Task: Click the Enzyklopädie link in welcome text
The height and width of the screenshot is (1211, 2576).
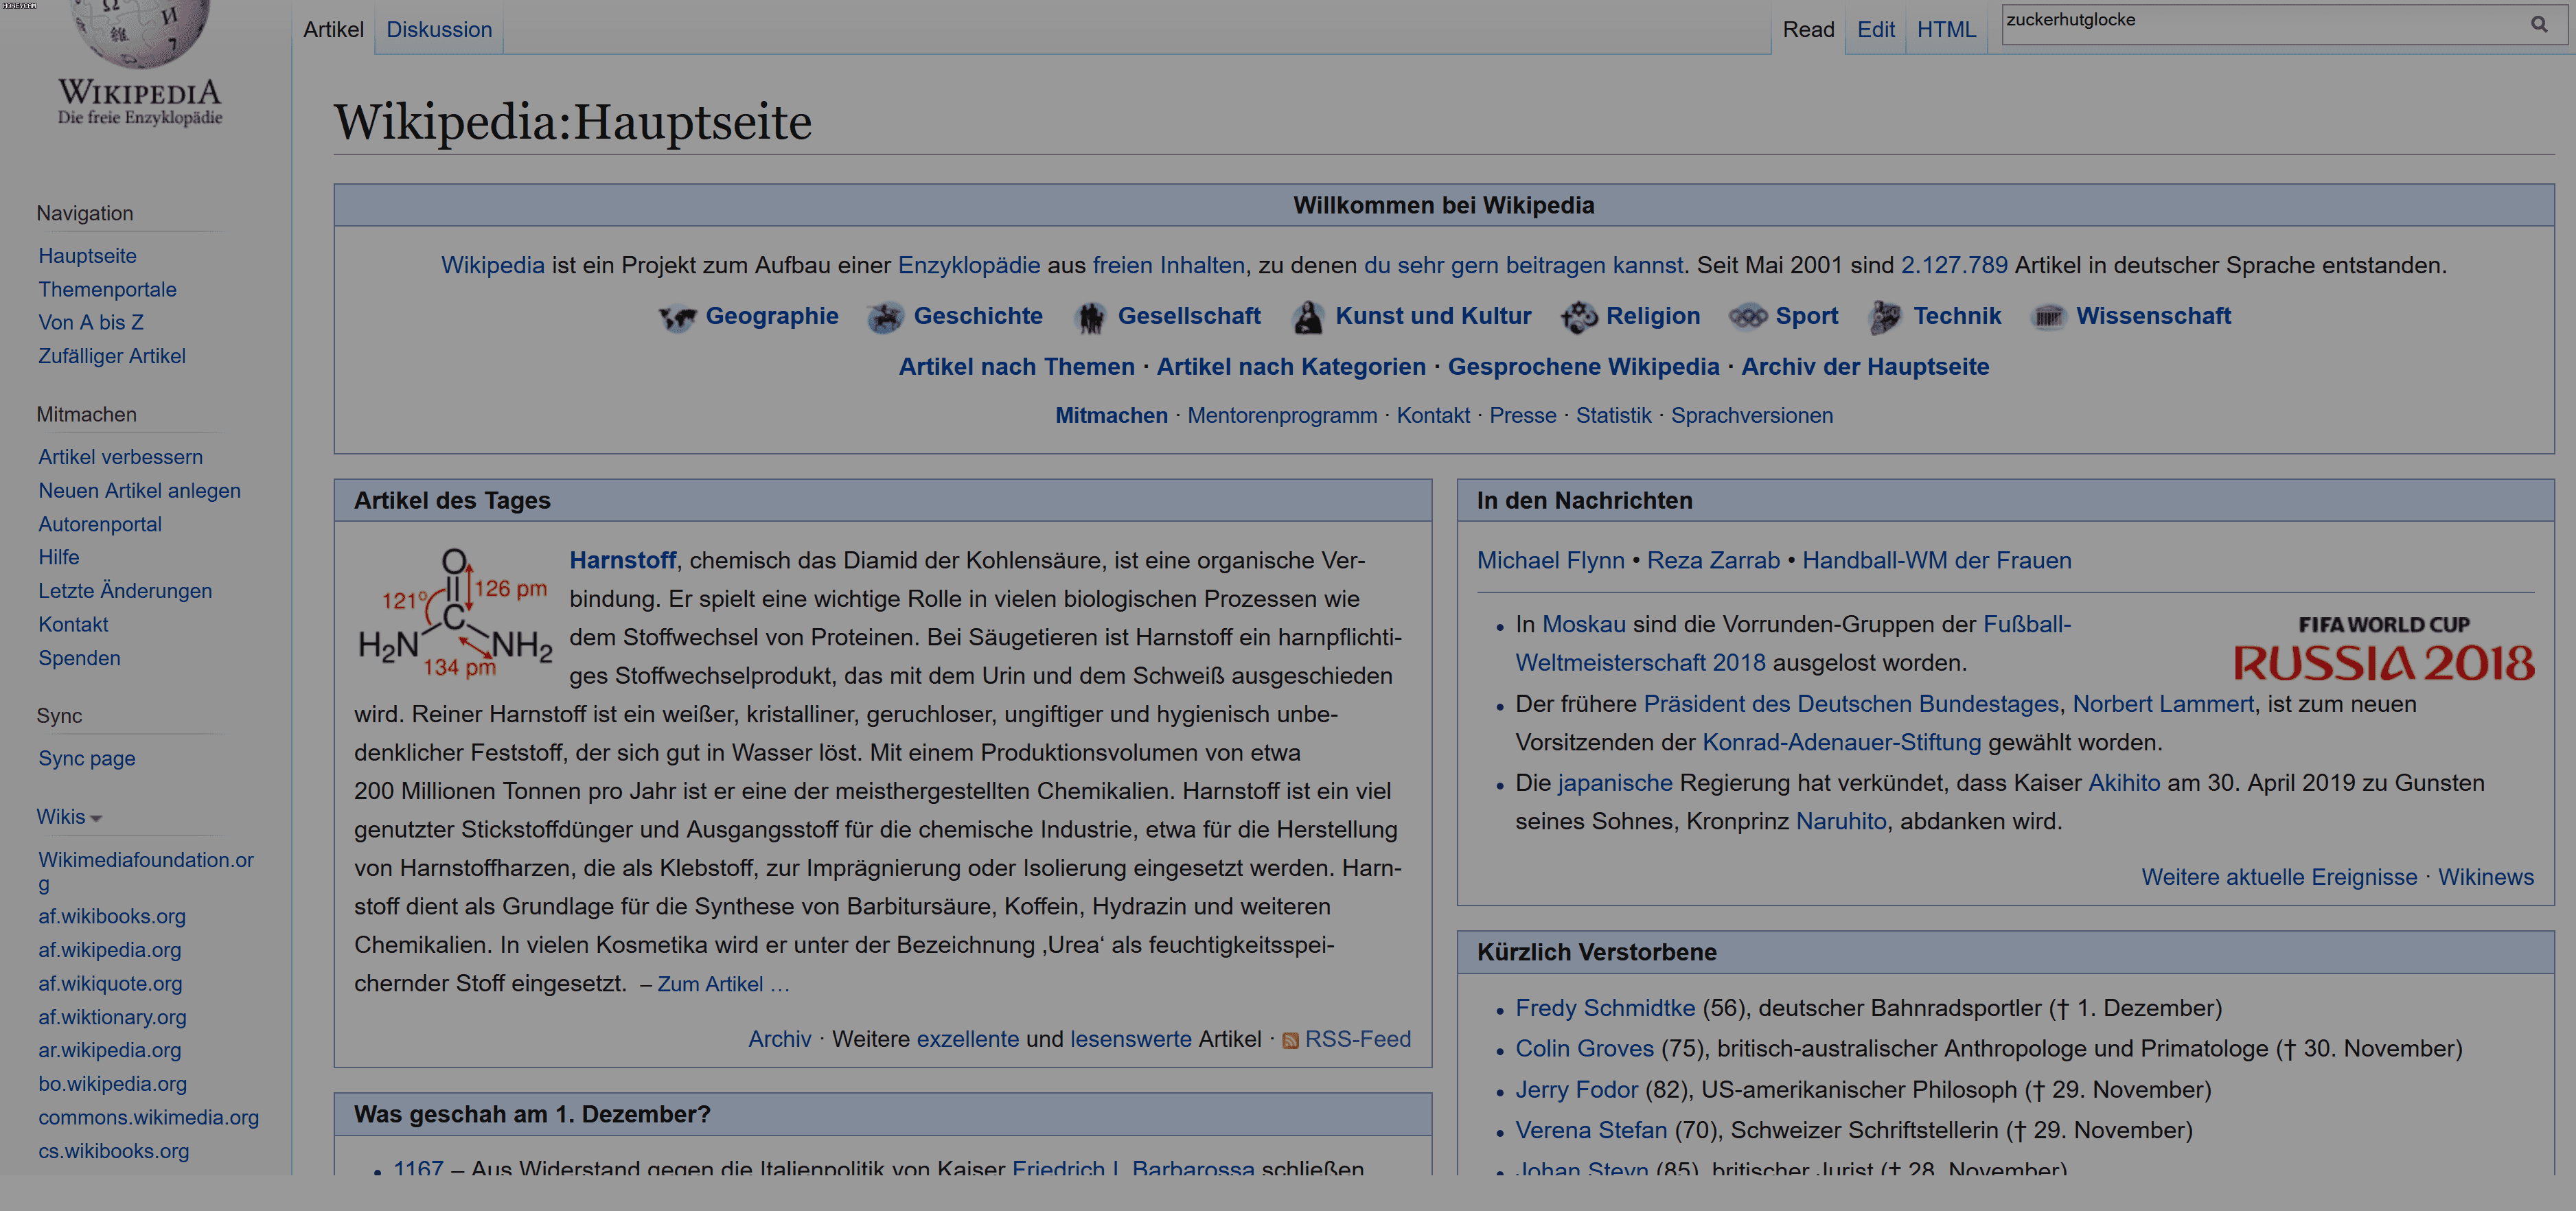Action: click(969, 266)
